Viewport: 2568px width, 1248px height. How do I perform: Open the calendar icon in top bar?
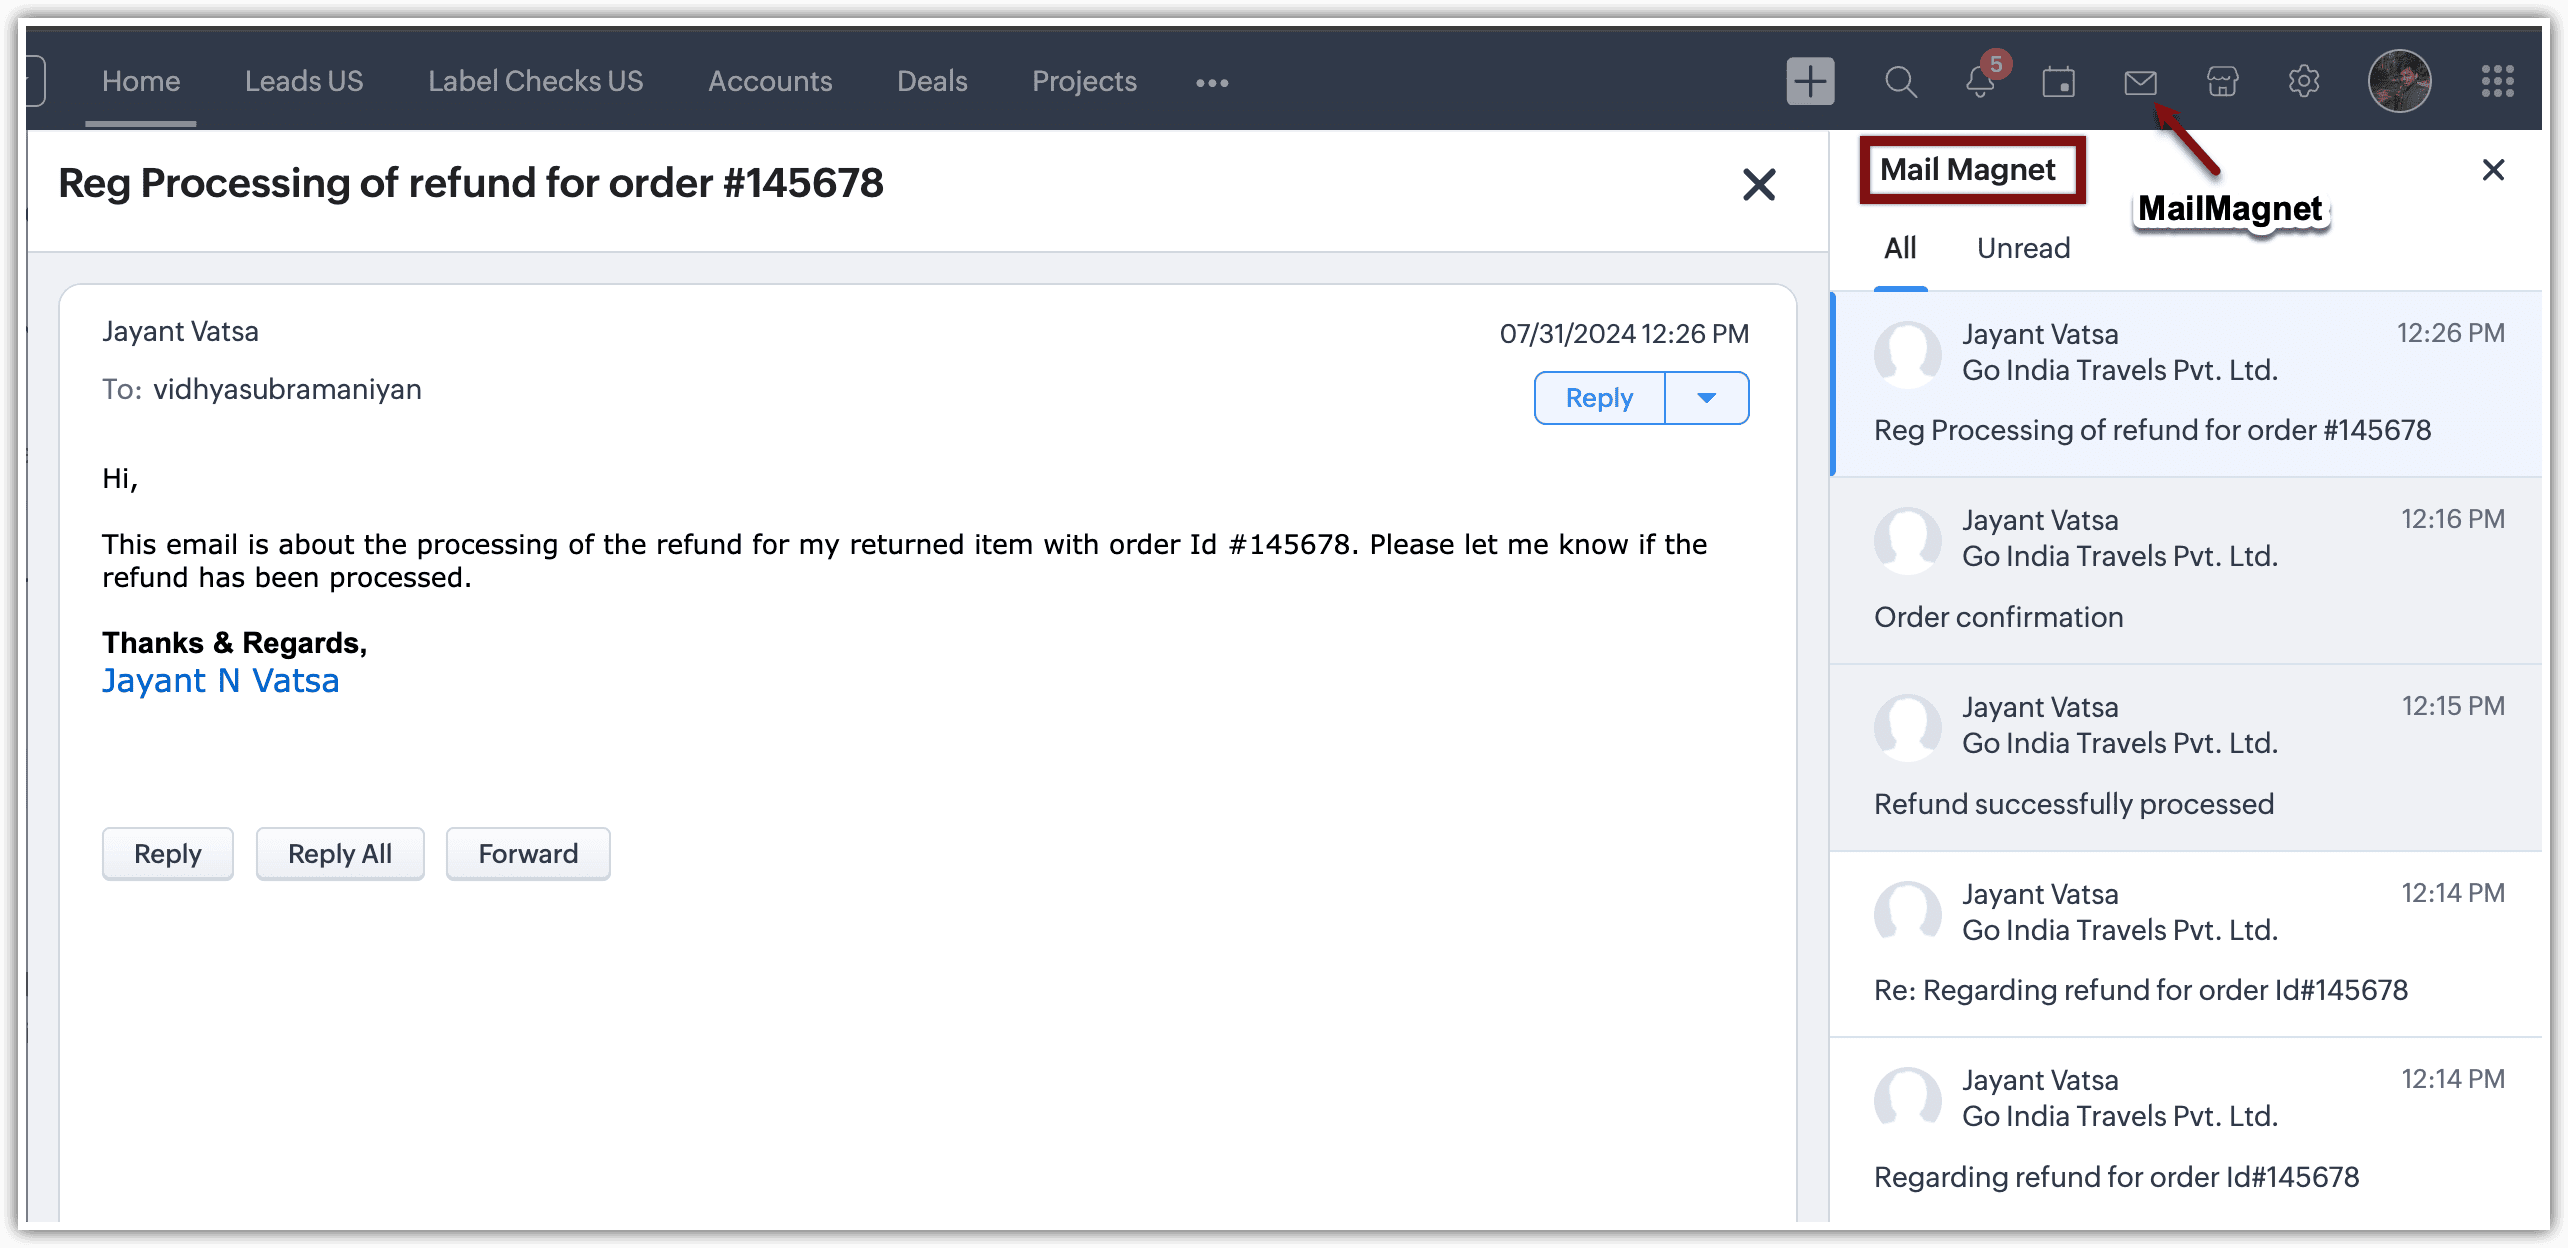pos(2058,81)
